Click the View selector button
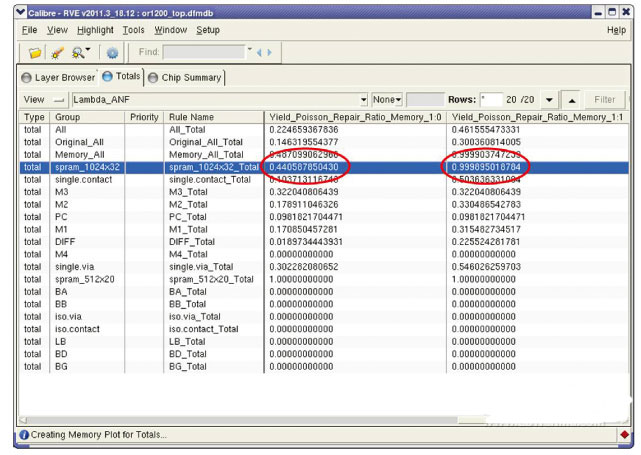 (44, 100)
